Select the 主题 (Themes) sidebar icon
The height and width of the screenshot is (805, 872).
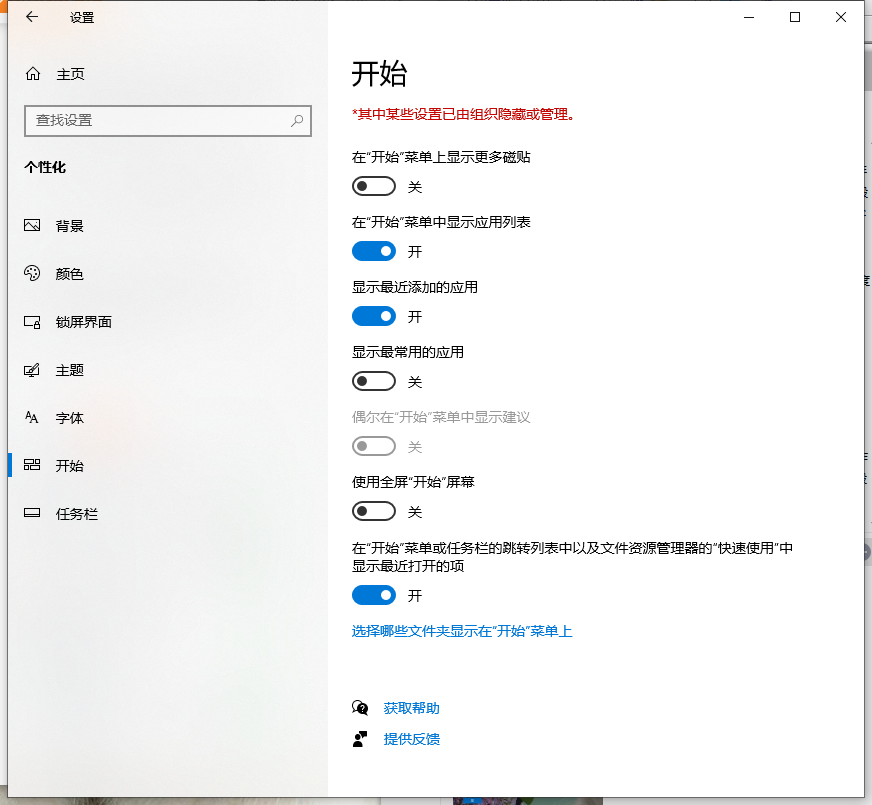coord(33,370)
